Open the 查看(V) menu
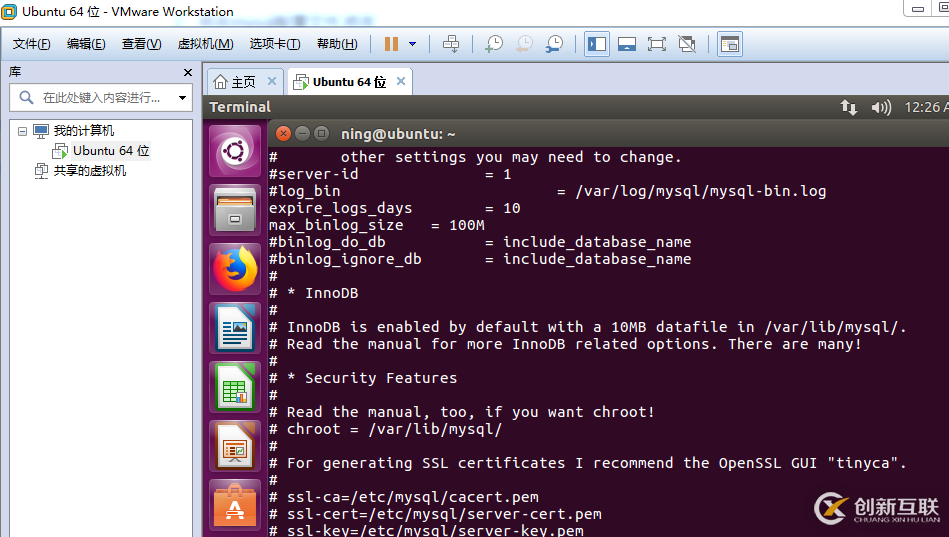Image resolution: width=949 pixels, height=537 pixels. click(x=141, y=44)
